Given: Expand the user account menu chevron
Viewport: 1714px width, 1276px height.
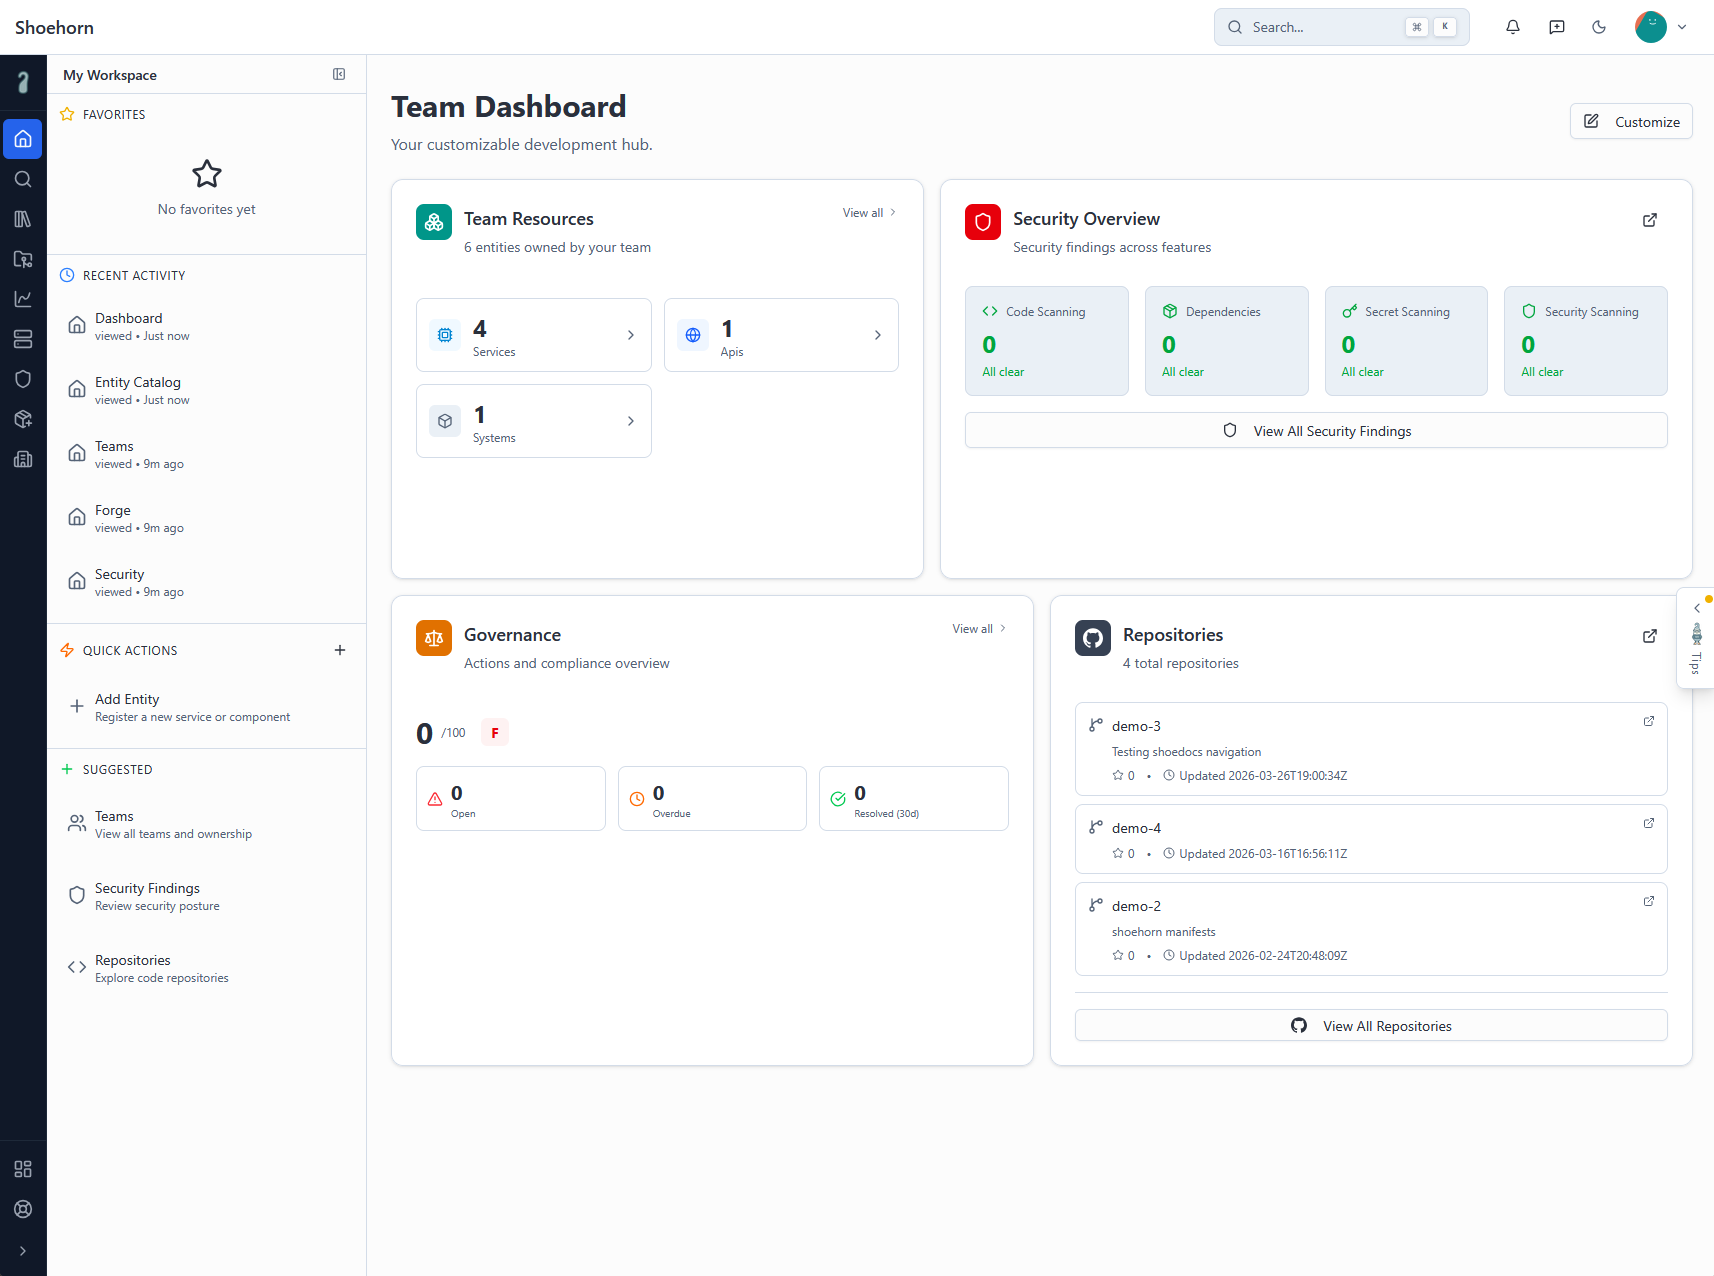Looking at the screenshot, I should [x=1683, y=27].
